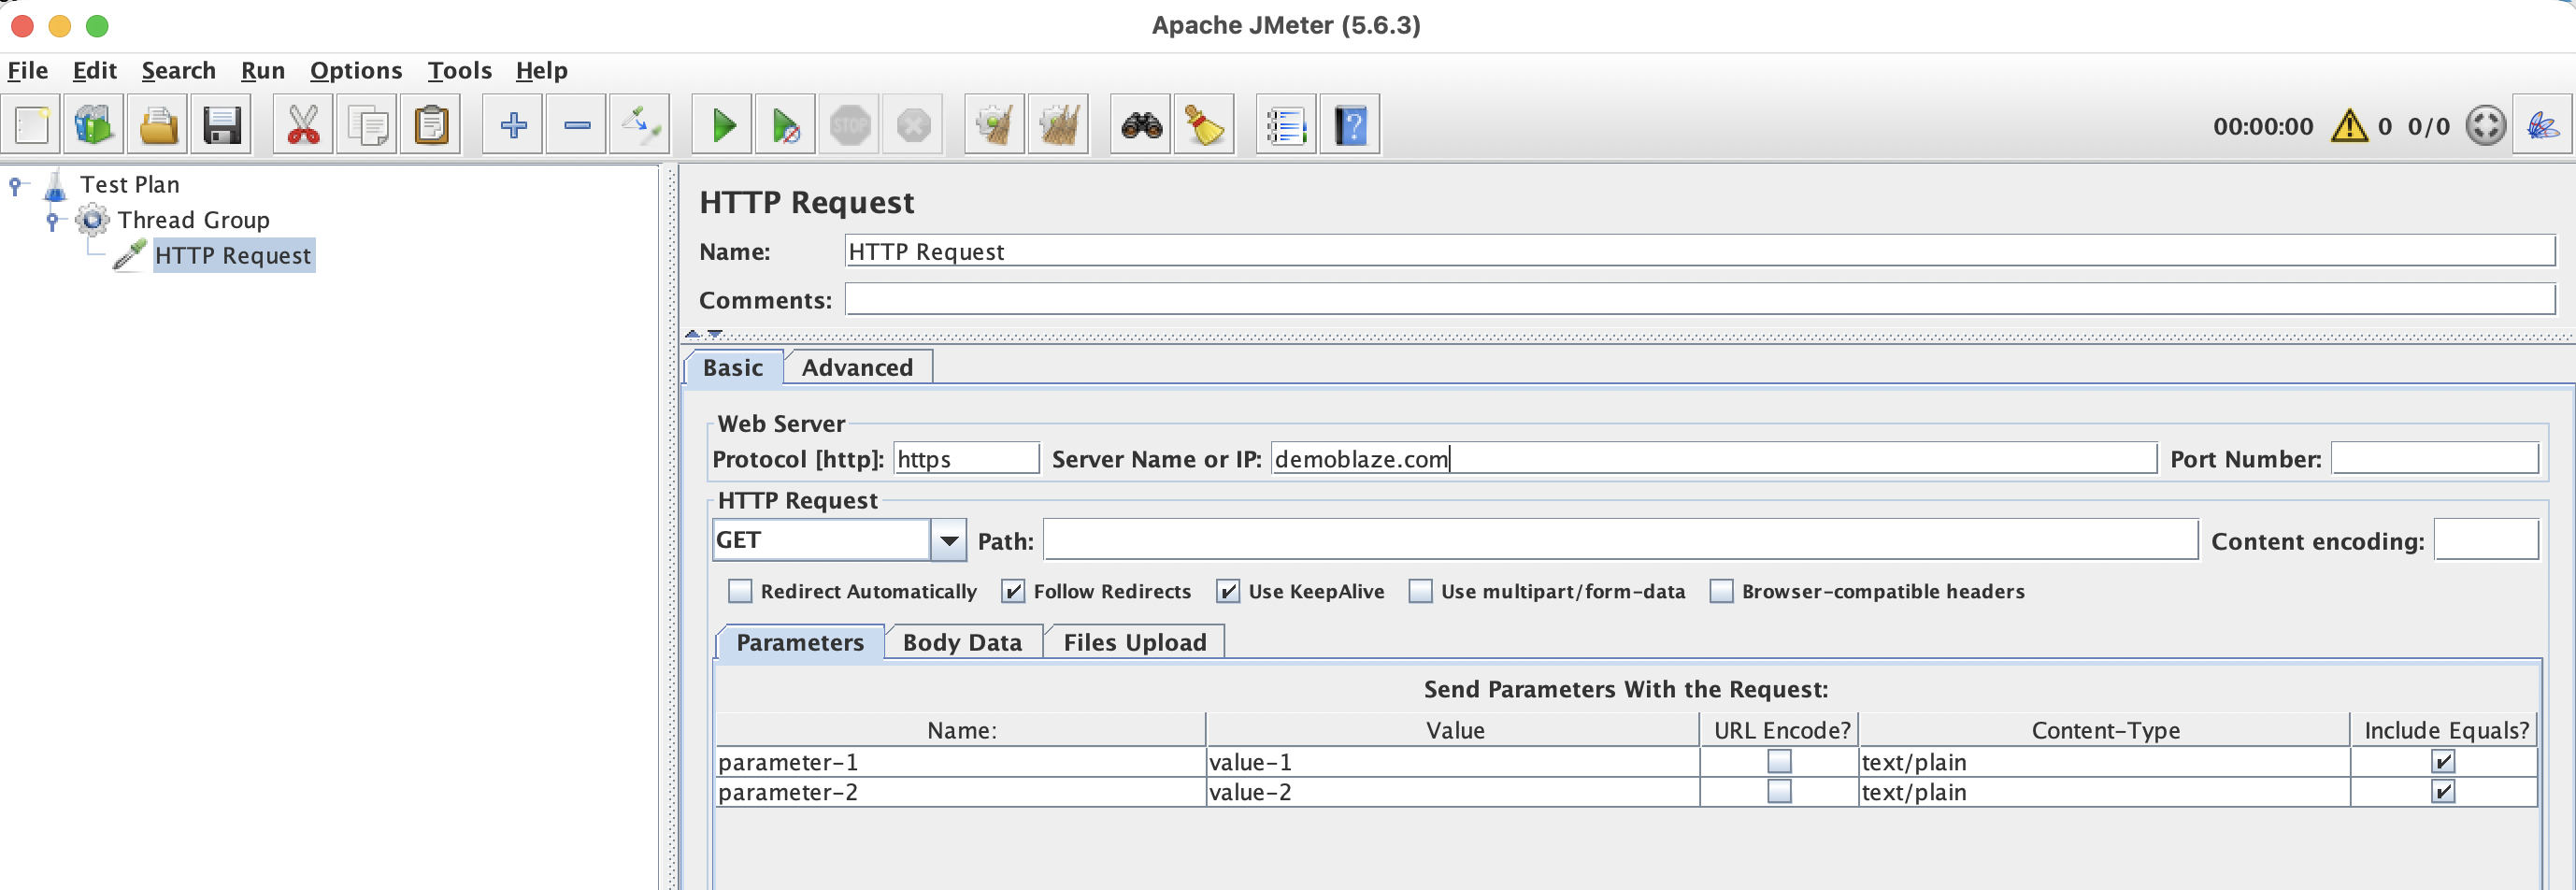The image size is (2576, 890).
Task: Uncheck Include Equals for parameter-2
Action: pos(2443,792)
